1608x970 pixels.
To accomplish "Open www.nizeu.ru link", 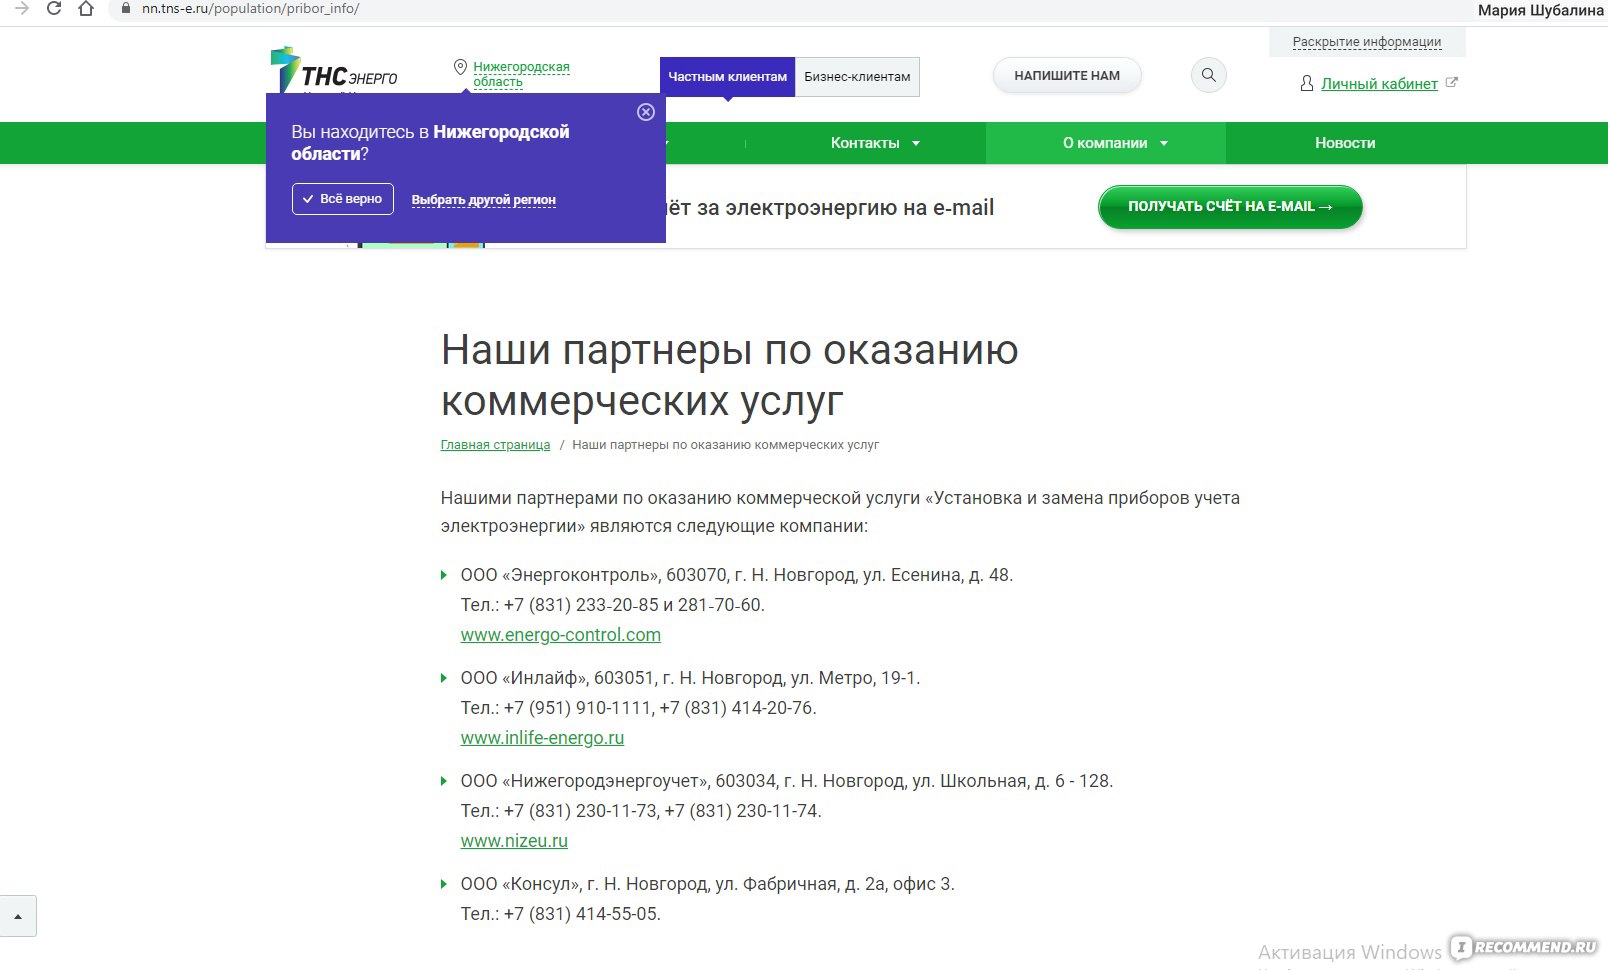I will tap(514, 841).
